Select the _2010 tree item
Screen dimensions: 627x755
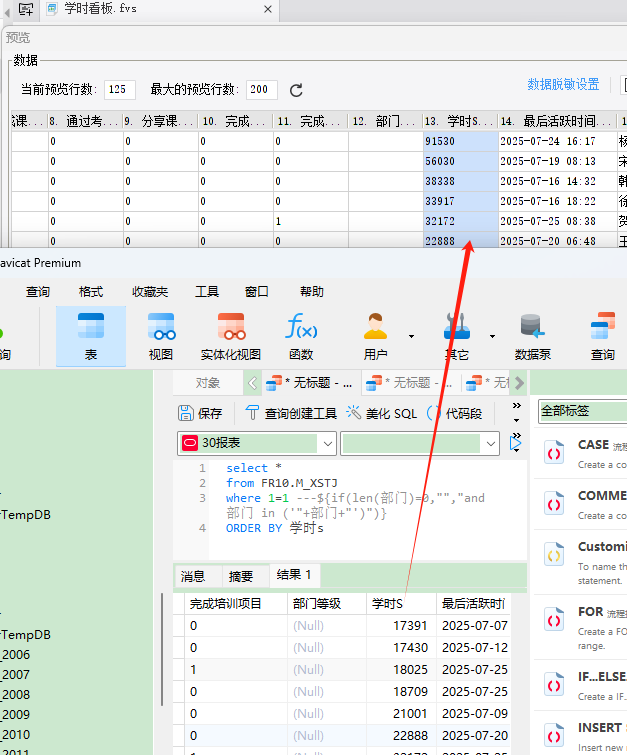pyautogui.click(x=16, y=735)
